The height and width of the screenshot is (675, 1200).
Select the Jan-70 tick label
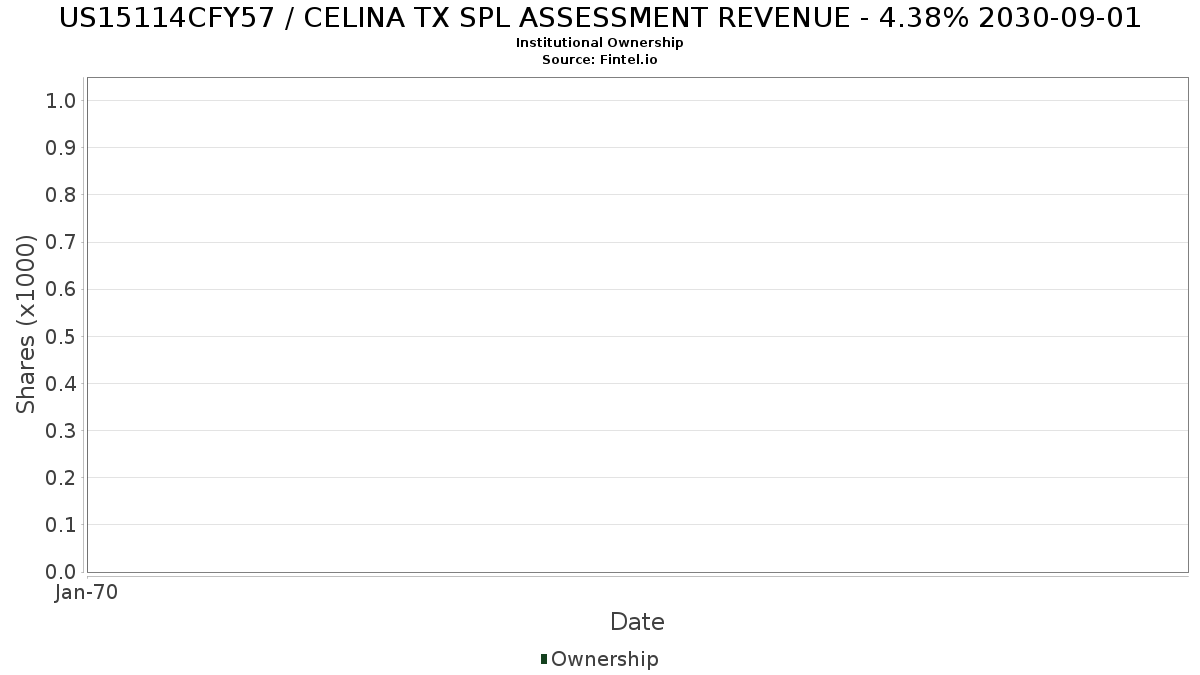point(87,592)
